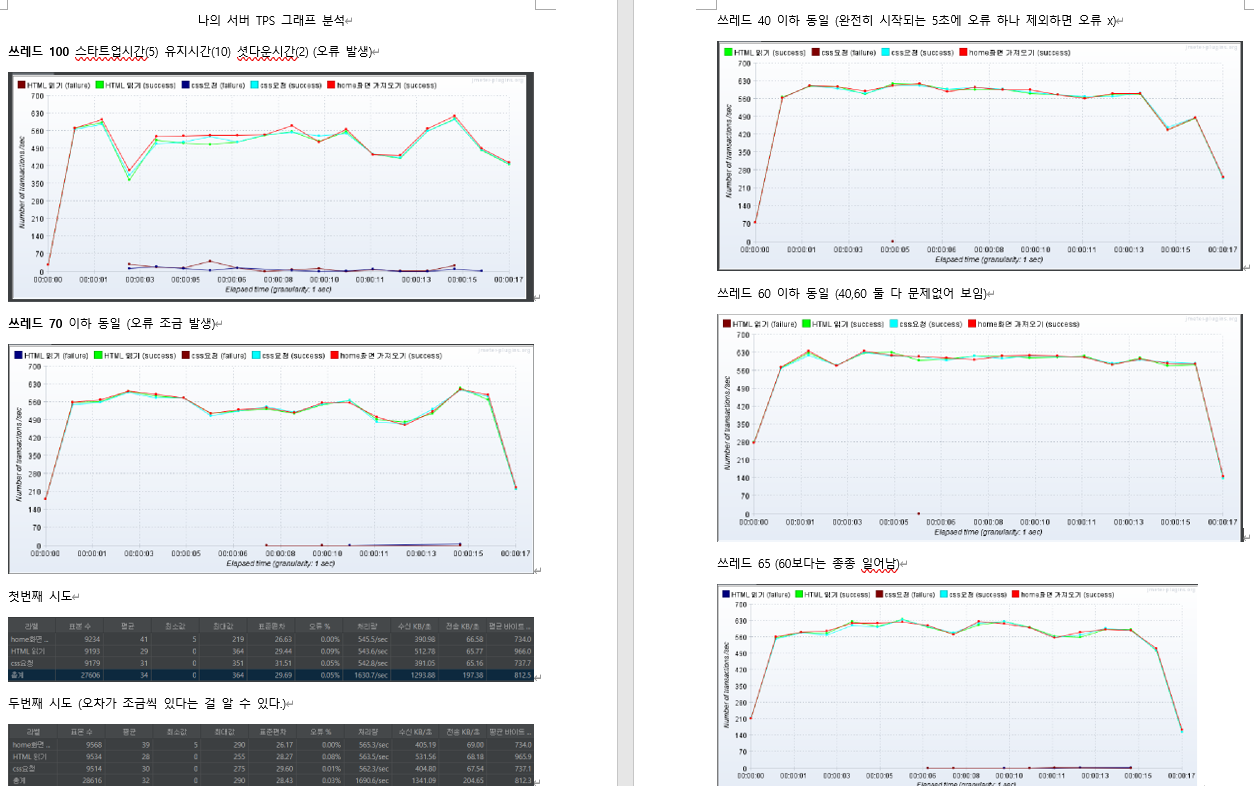Click heading '쓰레드 70 이하 동일 (오류 조금 발생)'
The image size is (1254, 786).
tap(112, 323)
